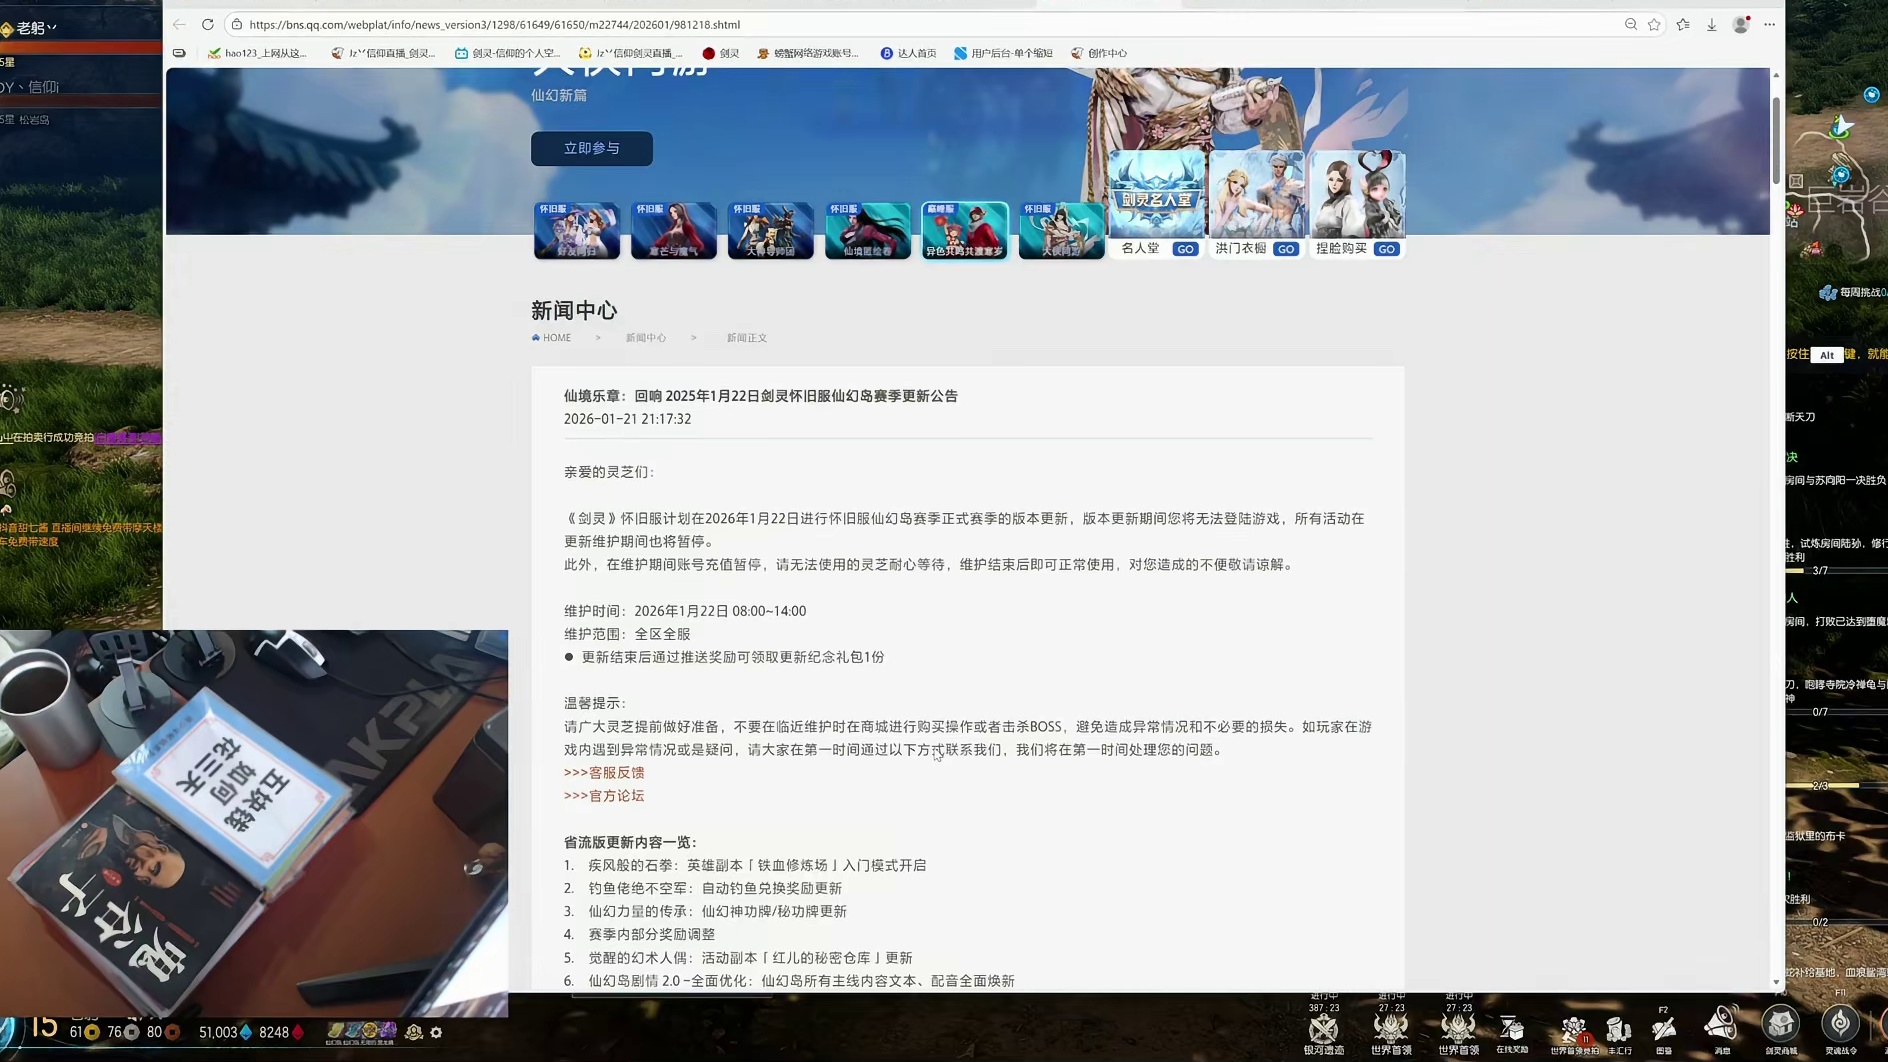Claim rewards via the 在线奖励 hourglass icon
The width and height of the screenshot is (1888, 1062).
pyautogui.click(x=1510, y=1028)
